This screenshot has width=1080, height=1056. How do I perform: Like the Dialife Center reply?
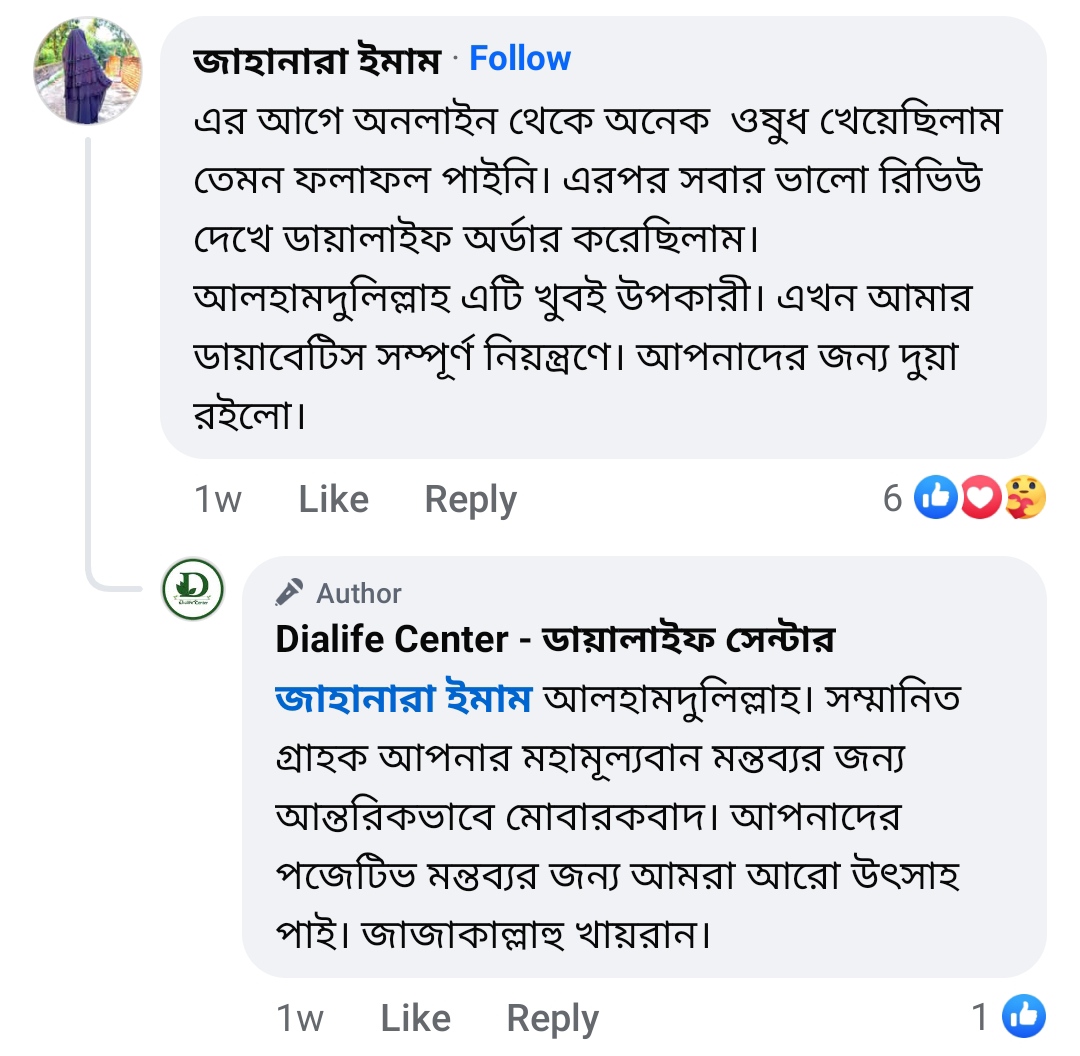[415, 1018]
